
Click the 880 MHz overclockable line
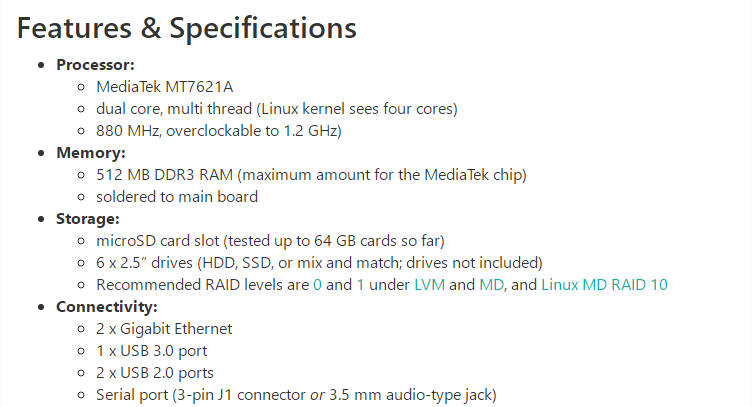(x=219, y=131)
